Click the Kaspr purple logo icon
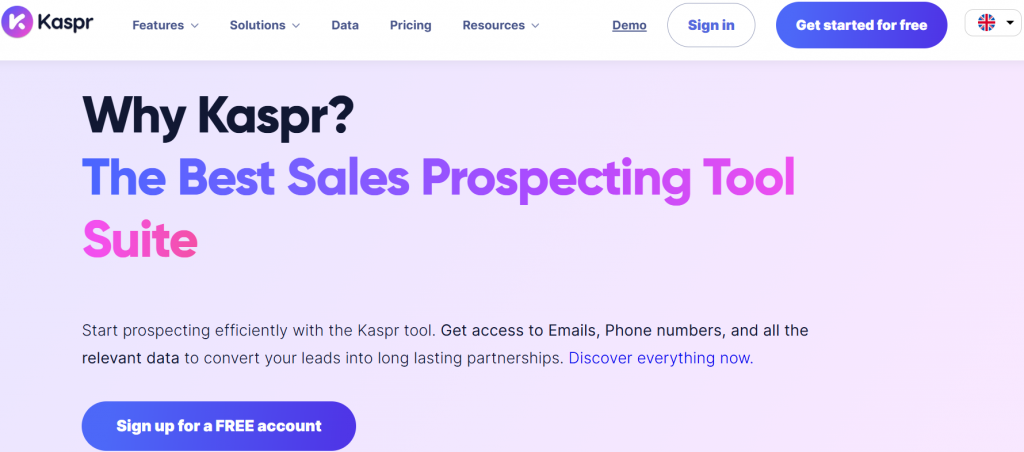 point(18,25)
